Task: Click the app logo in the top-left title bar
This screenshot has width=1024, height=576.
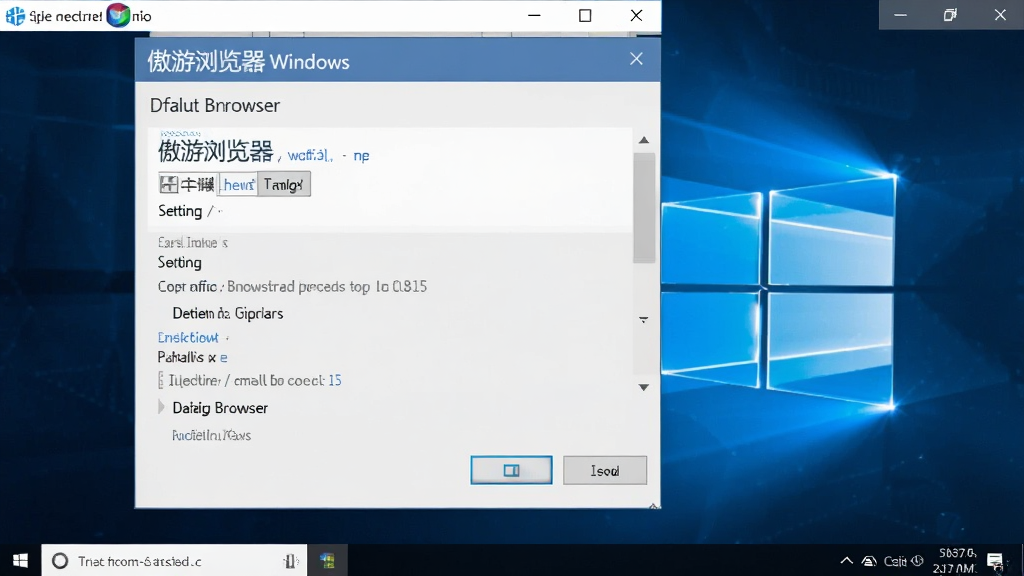Action: tap(14, 16)
